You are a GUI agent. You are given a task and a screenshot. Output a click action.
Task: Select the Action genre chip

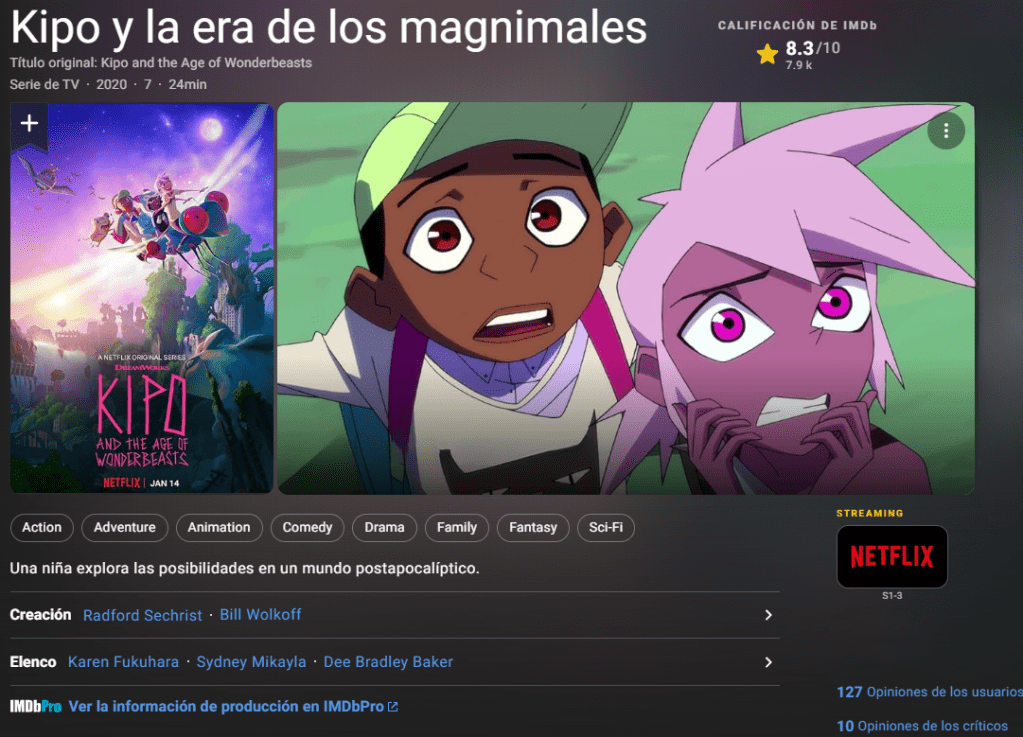[42, 528]
